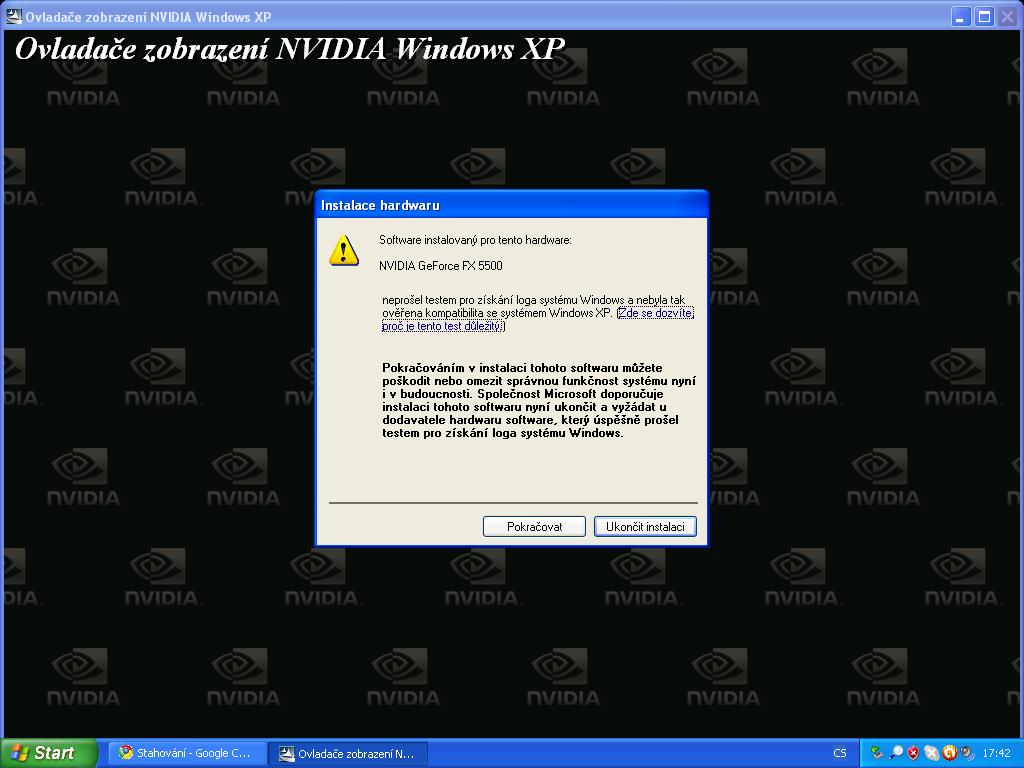Screen dimensions: 1024x768
Task: Click the CS language indicator
Action: (x=840, y=753)
